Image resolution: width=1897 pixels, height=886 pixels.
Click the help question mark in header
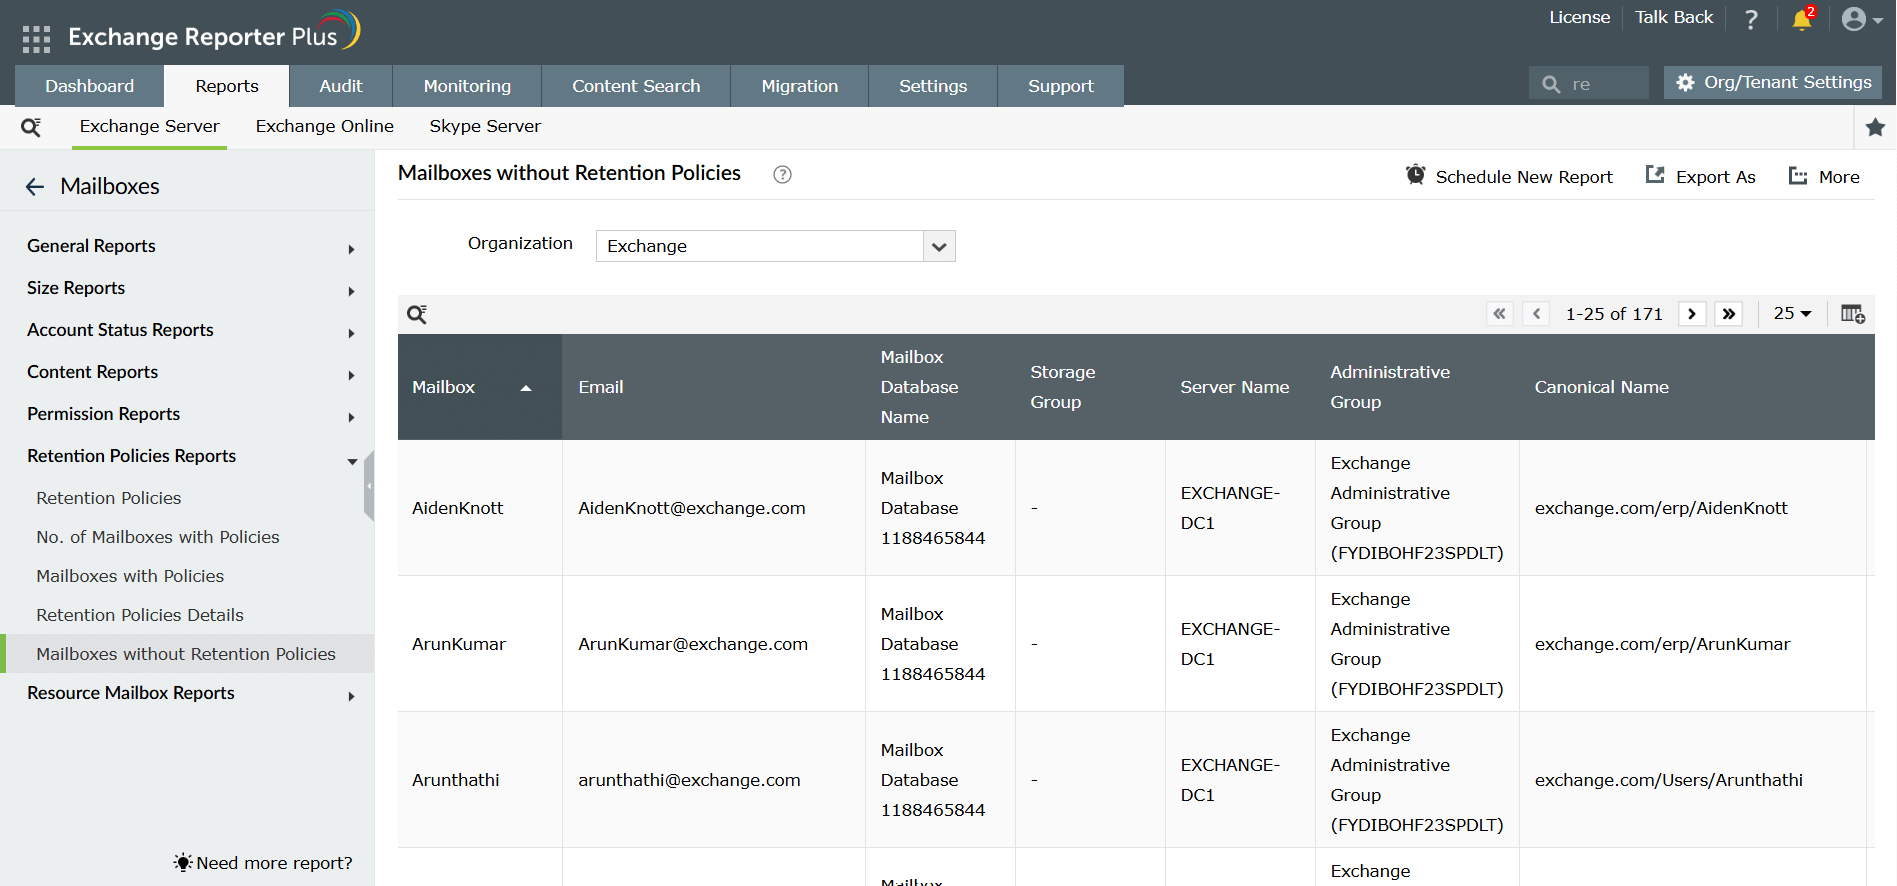coord(1751,19)
